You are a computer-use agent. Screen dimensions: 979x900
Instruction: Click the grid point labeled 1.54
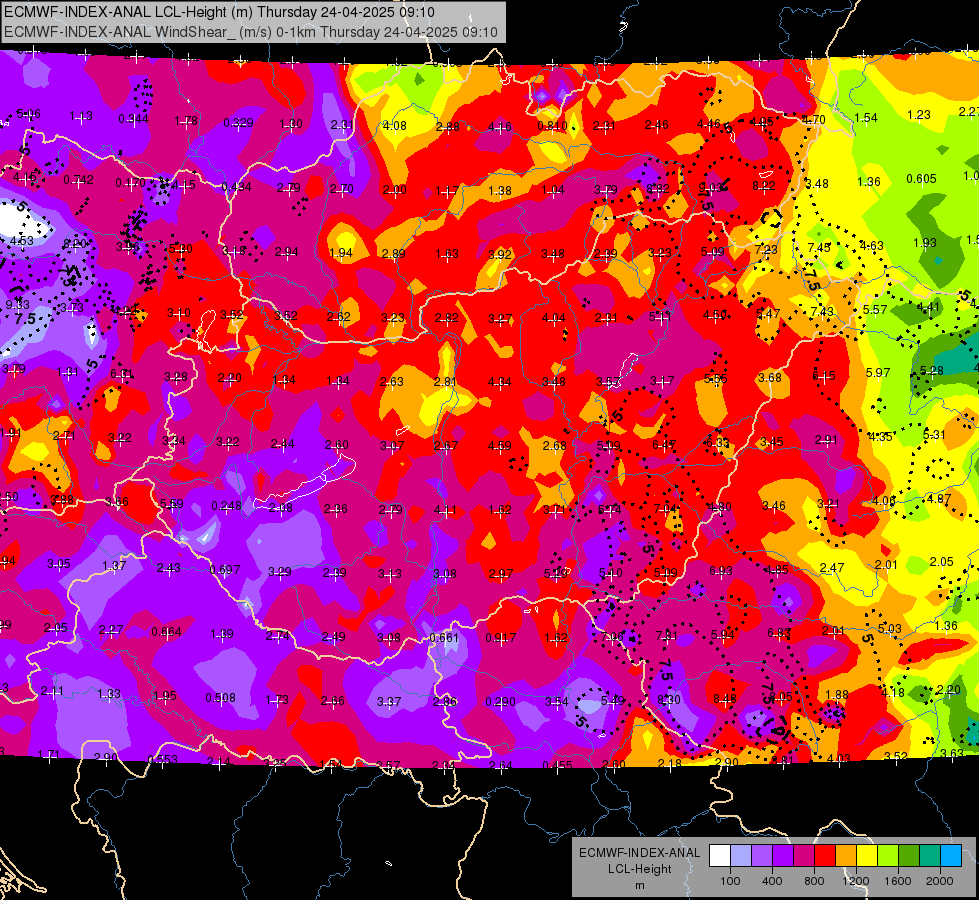click(x=866, y=117)
